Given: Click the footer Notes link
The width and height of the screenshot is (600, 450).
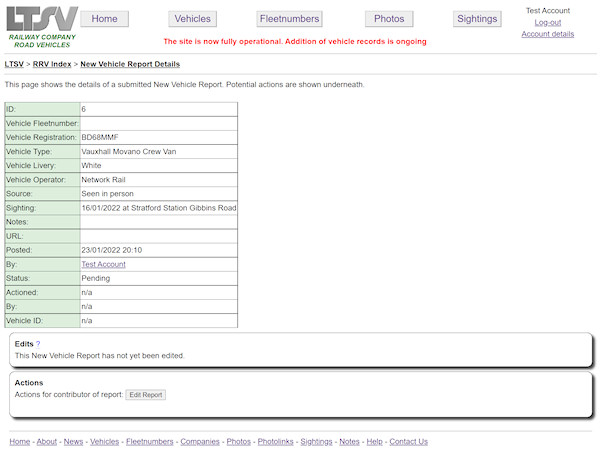Looking at the screenshot, I should pyautogui.click(x=349, y=441).
